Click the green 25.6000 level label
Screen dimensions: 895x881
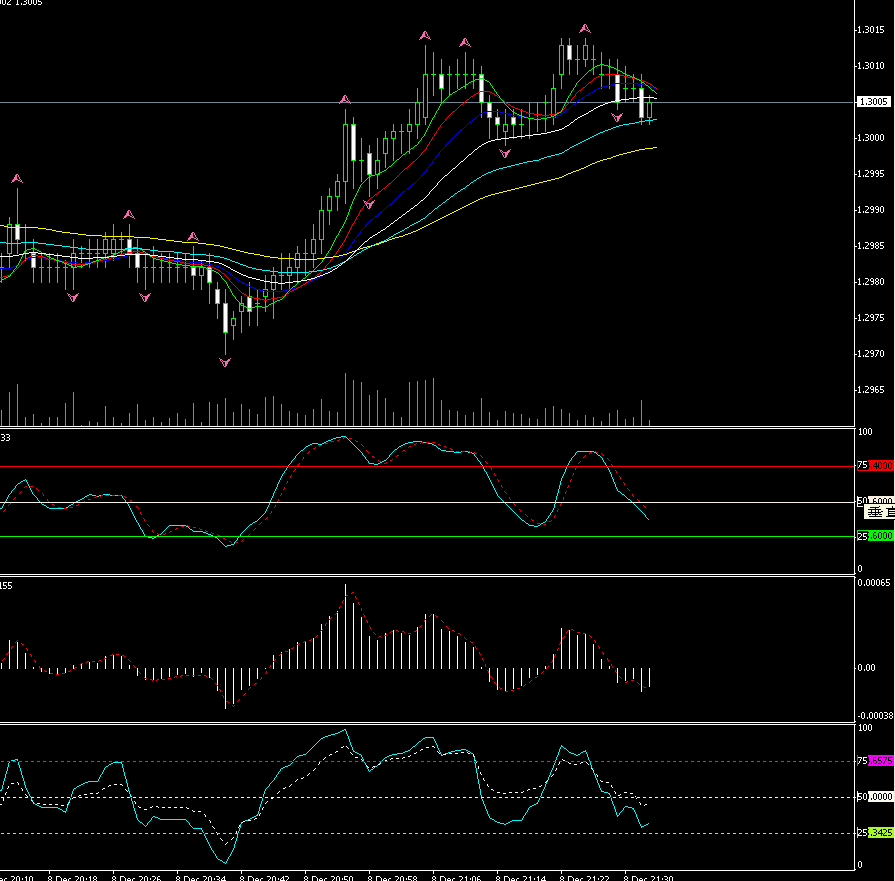880,536
